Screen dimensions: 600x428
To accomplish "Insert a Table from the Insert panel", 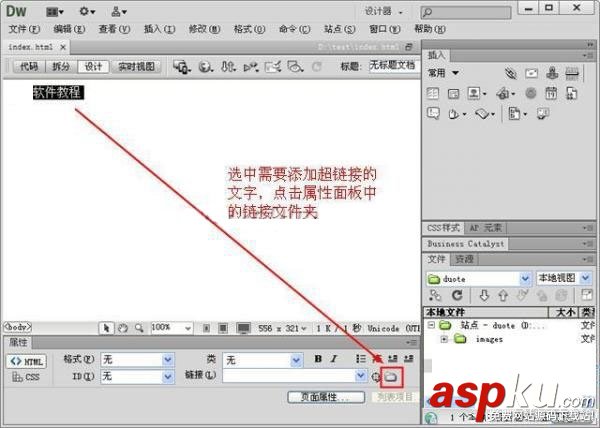I will point(433,93).
